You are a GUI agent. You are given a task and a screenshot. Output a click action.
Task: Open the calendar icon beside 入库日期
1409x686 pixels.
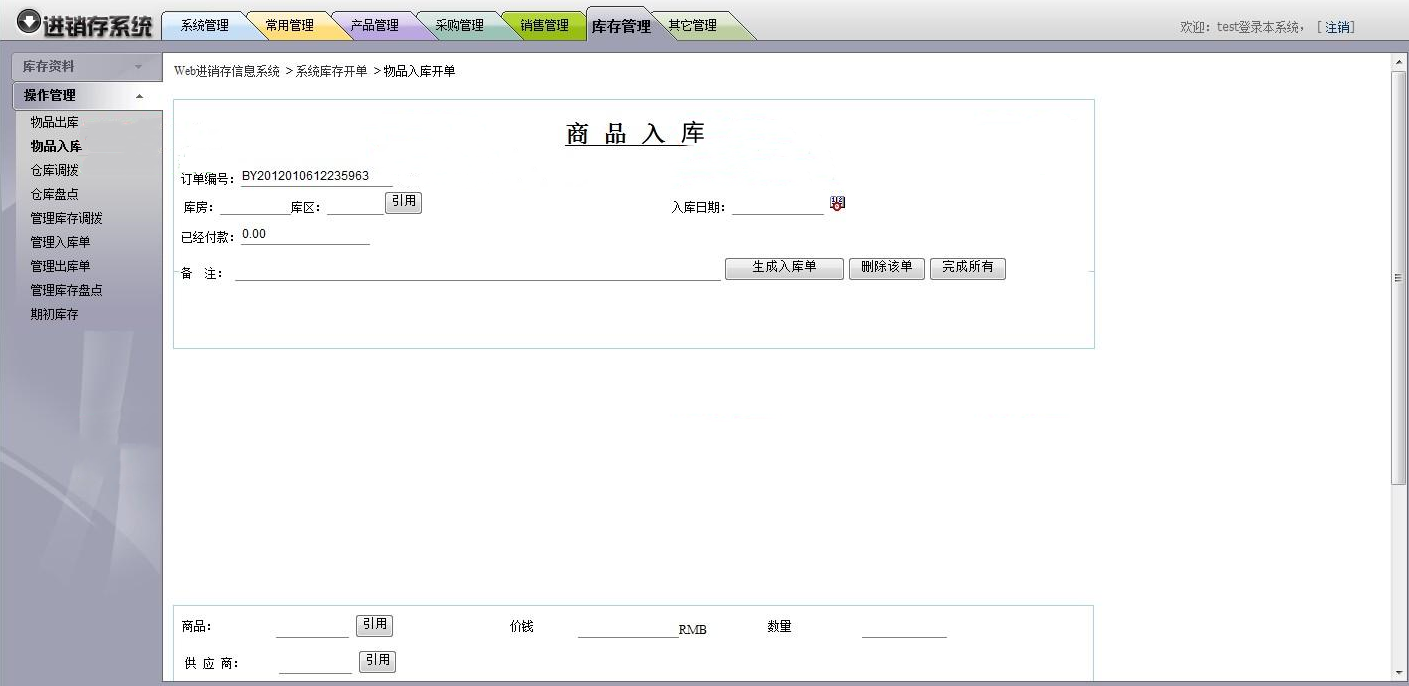click(837, 204)
